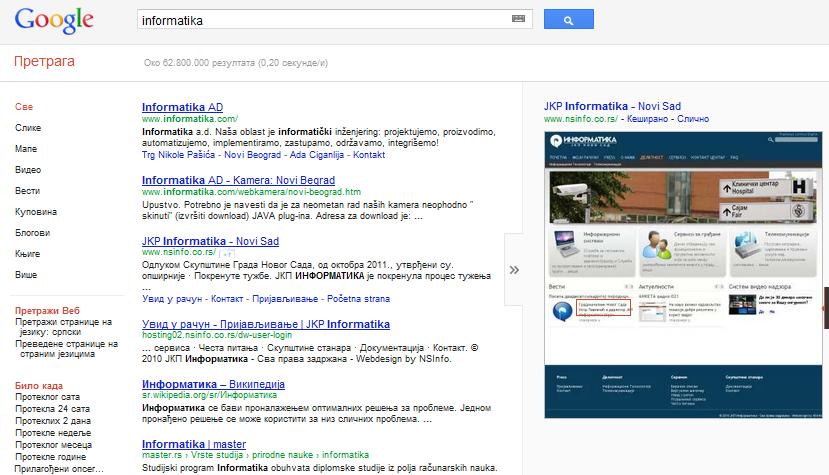
Task: Click the results count text Око 62.800.000 резултата
Action: point(236,63)
